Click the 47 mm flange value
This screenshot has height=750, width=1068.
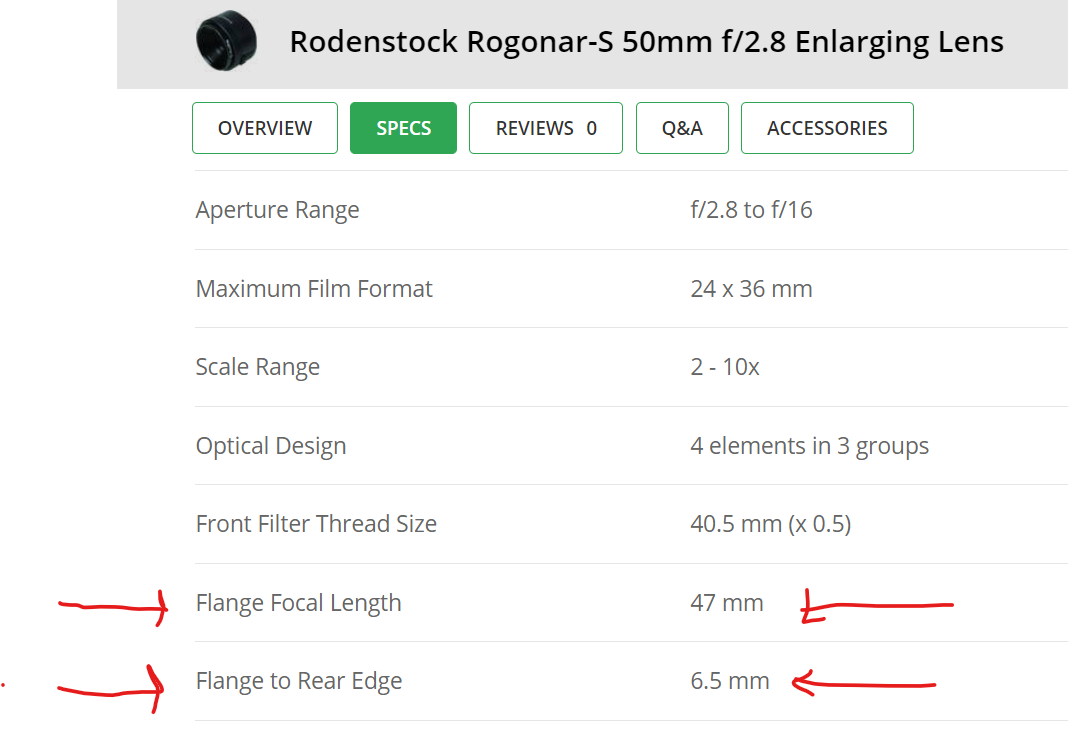coord(726,603)
